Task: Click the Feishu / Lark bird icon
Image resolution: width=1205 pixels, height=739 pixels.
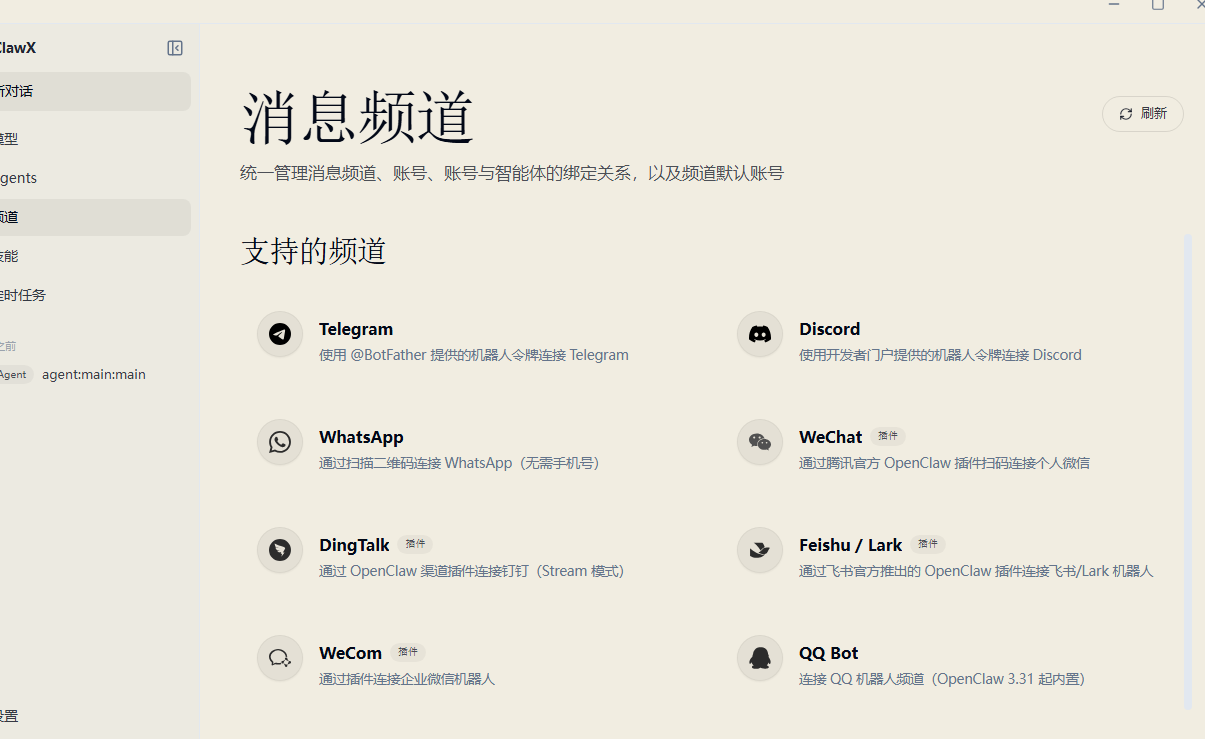Action: pos(760,550)
